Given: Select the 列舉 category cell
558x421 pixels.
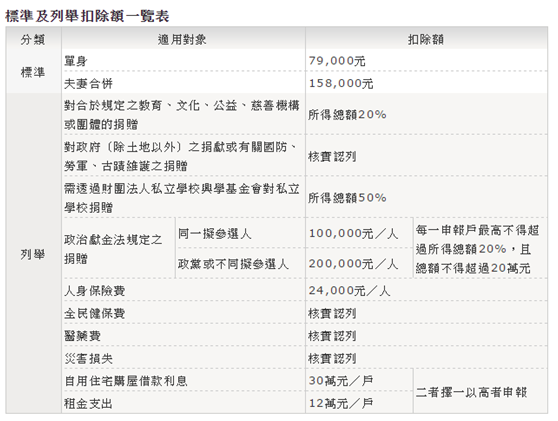Looking at the screenshot, I should tap(33, 254).
